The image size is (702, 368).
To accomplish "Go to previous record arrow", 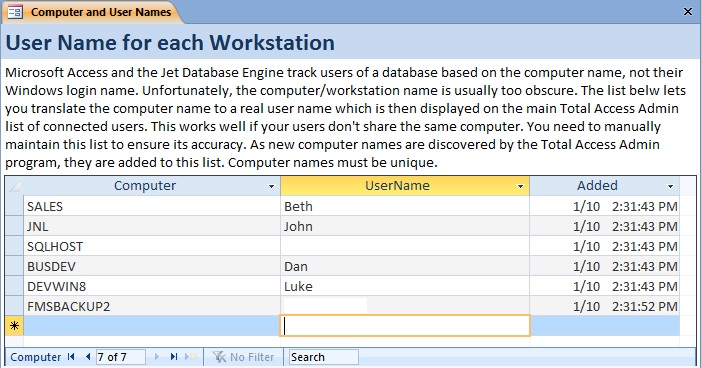I will coord(88,357).
